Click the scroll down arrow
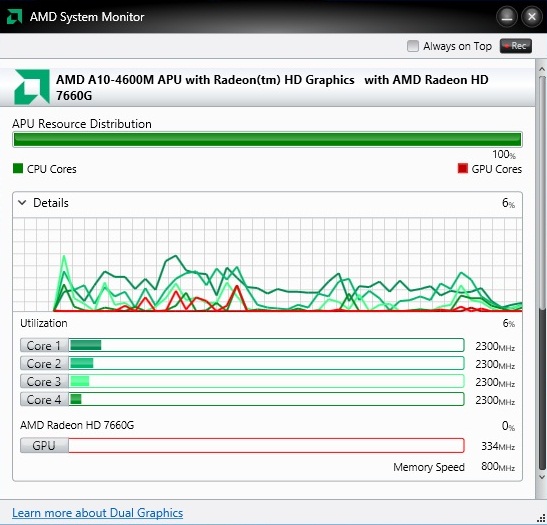This screenshot has width=547, height=525. click(541, 477)
